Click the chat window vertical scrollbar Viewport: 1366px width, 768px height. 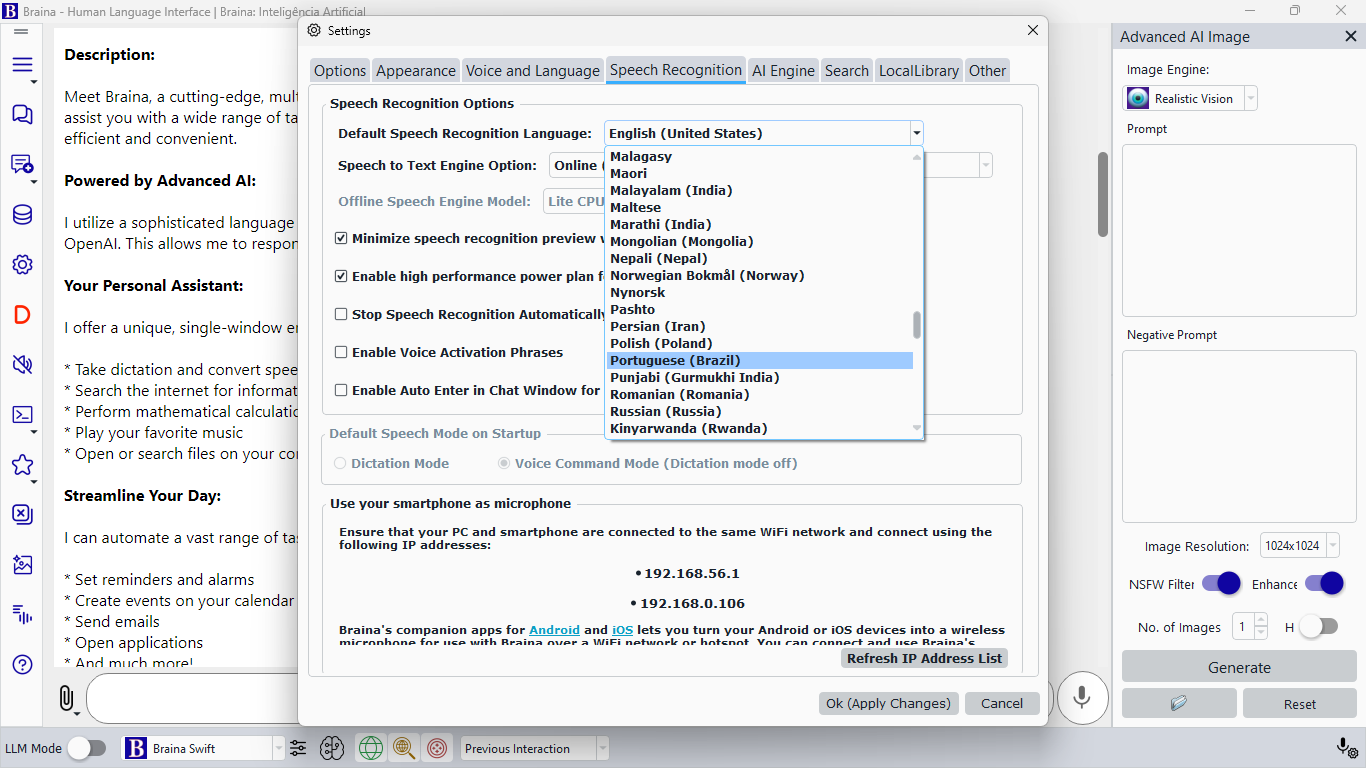point(1103,194)
